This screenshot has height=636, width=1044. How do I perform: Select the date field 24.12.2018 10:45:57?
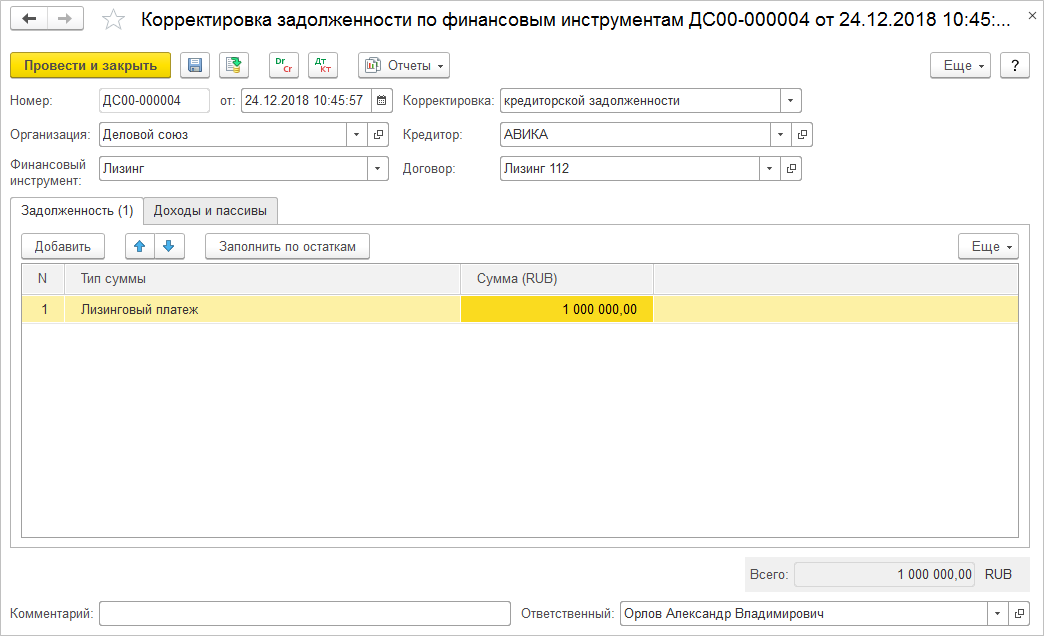306,101
